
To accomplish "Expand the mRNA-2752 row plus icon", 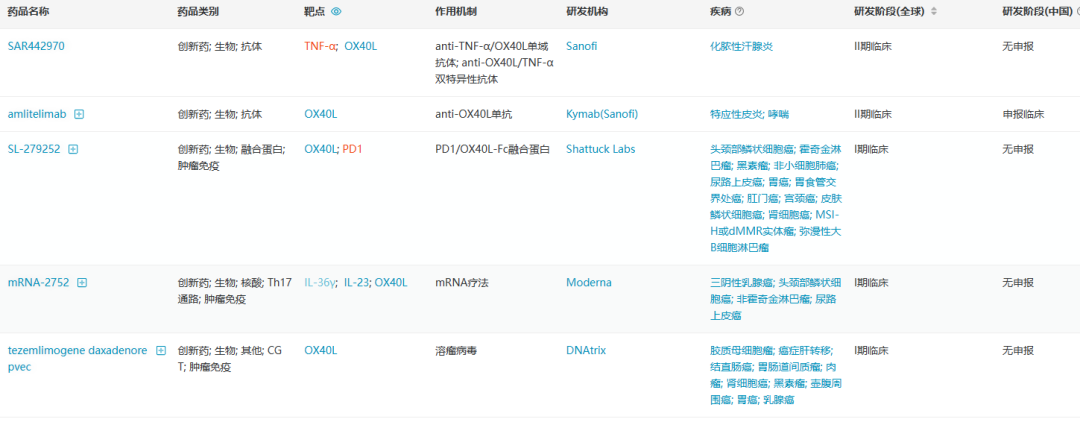I will (82, 282).
